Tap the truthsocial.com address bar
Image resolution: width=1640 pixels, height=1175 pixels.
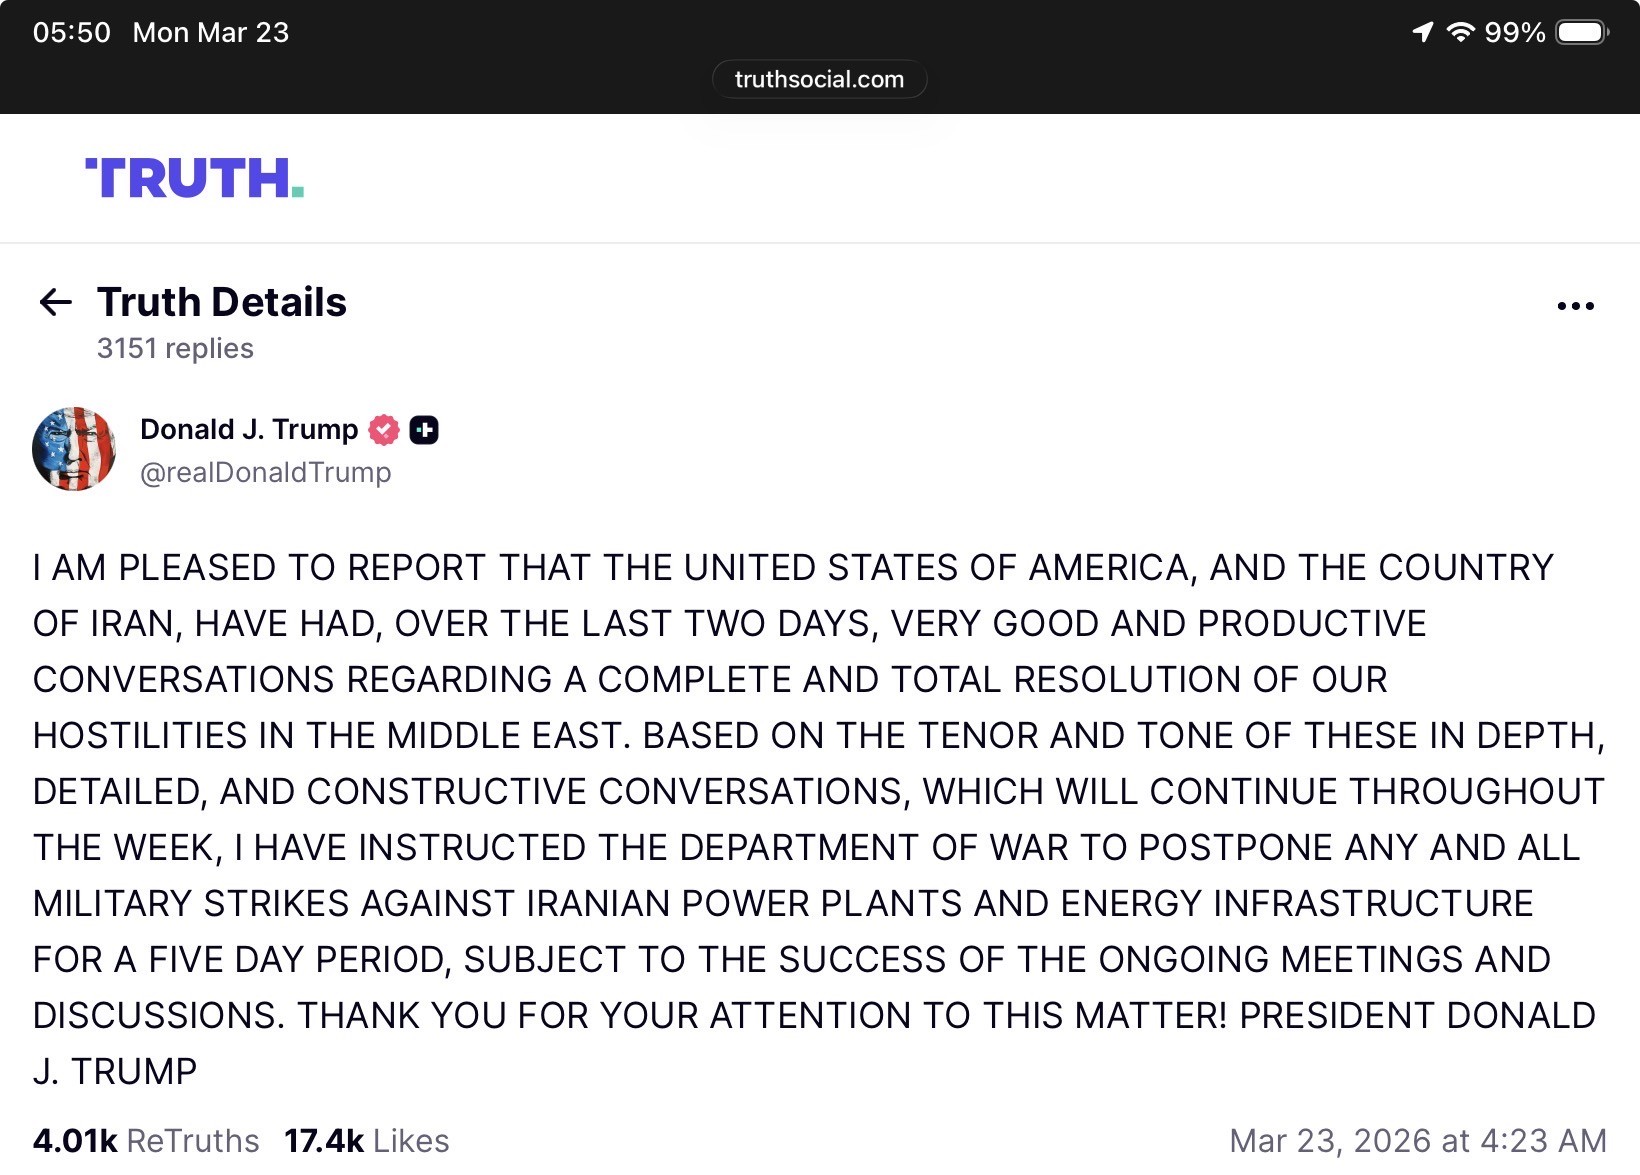(x=819, y=79)
